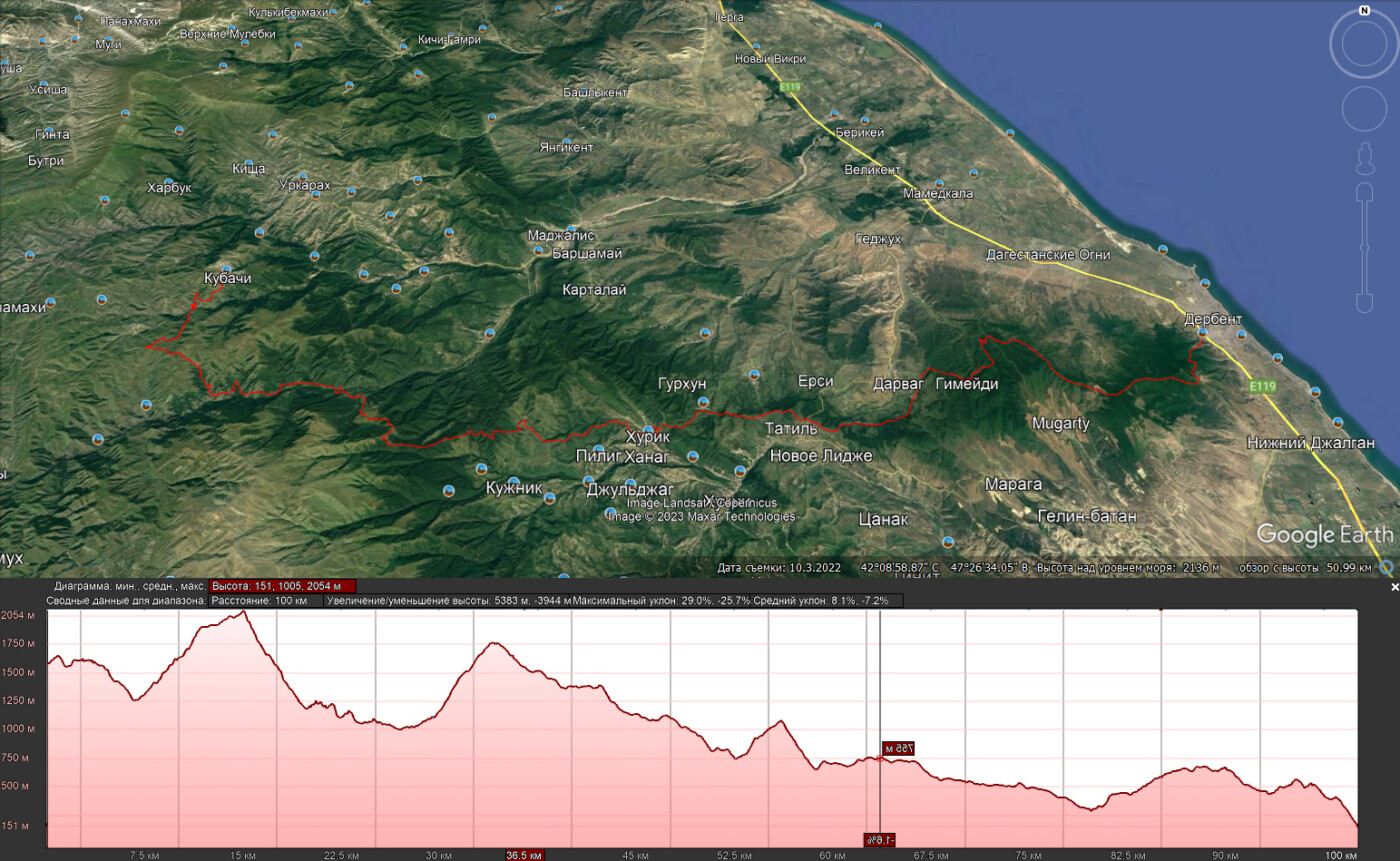Click the Google Earth logo
The image size is (1400, 861).
(x=1323, y=534)
